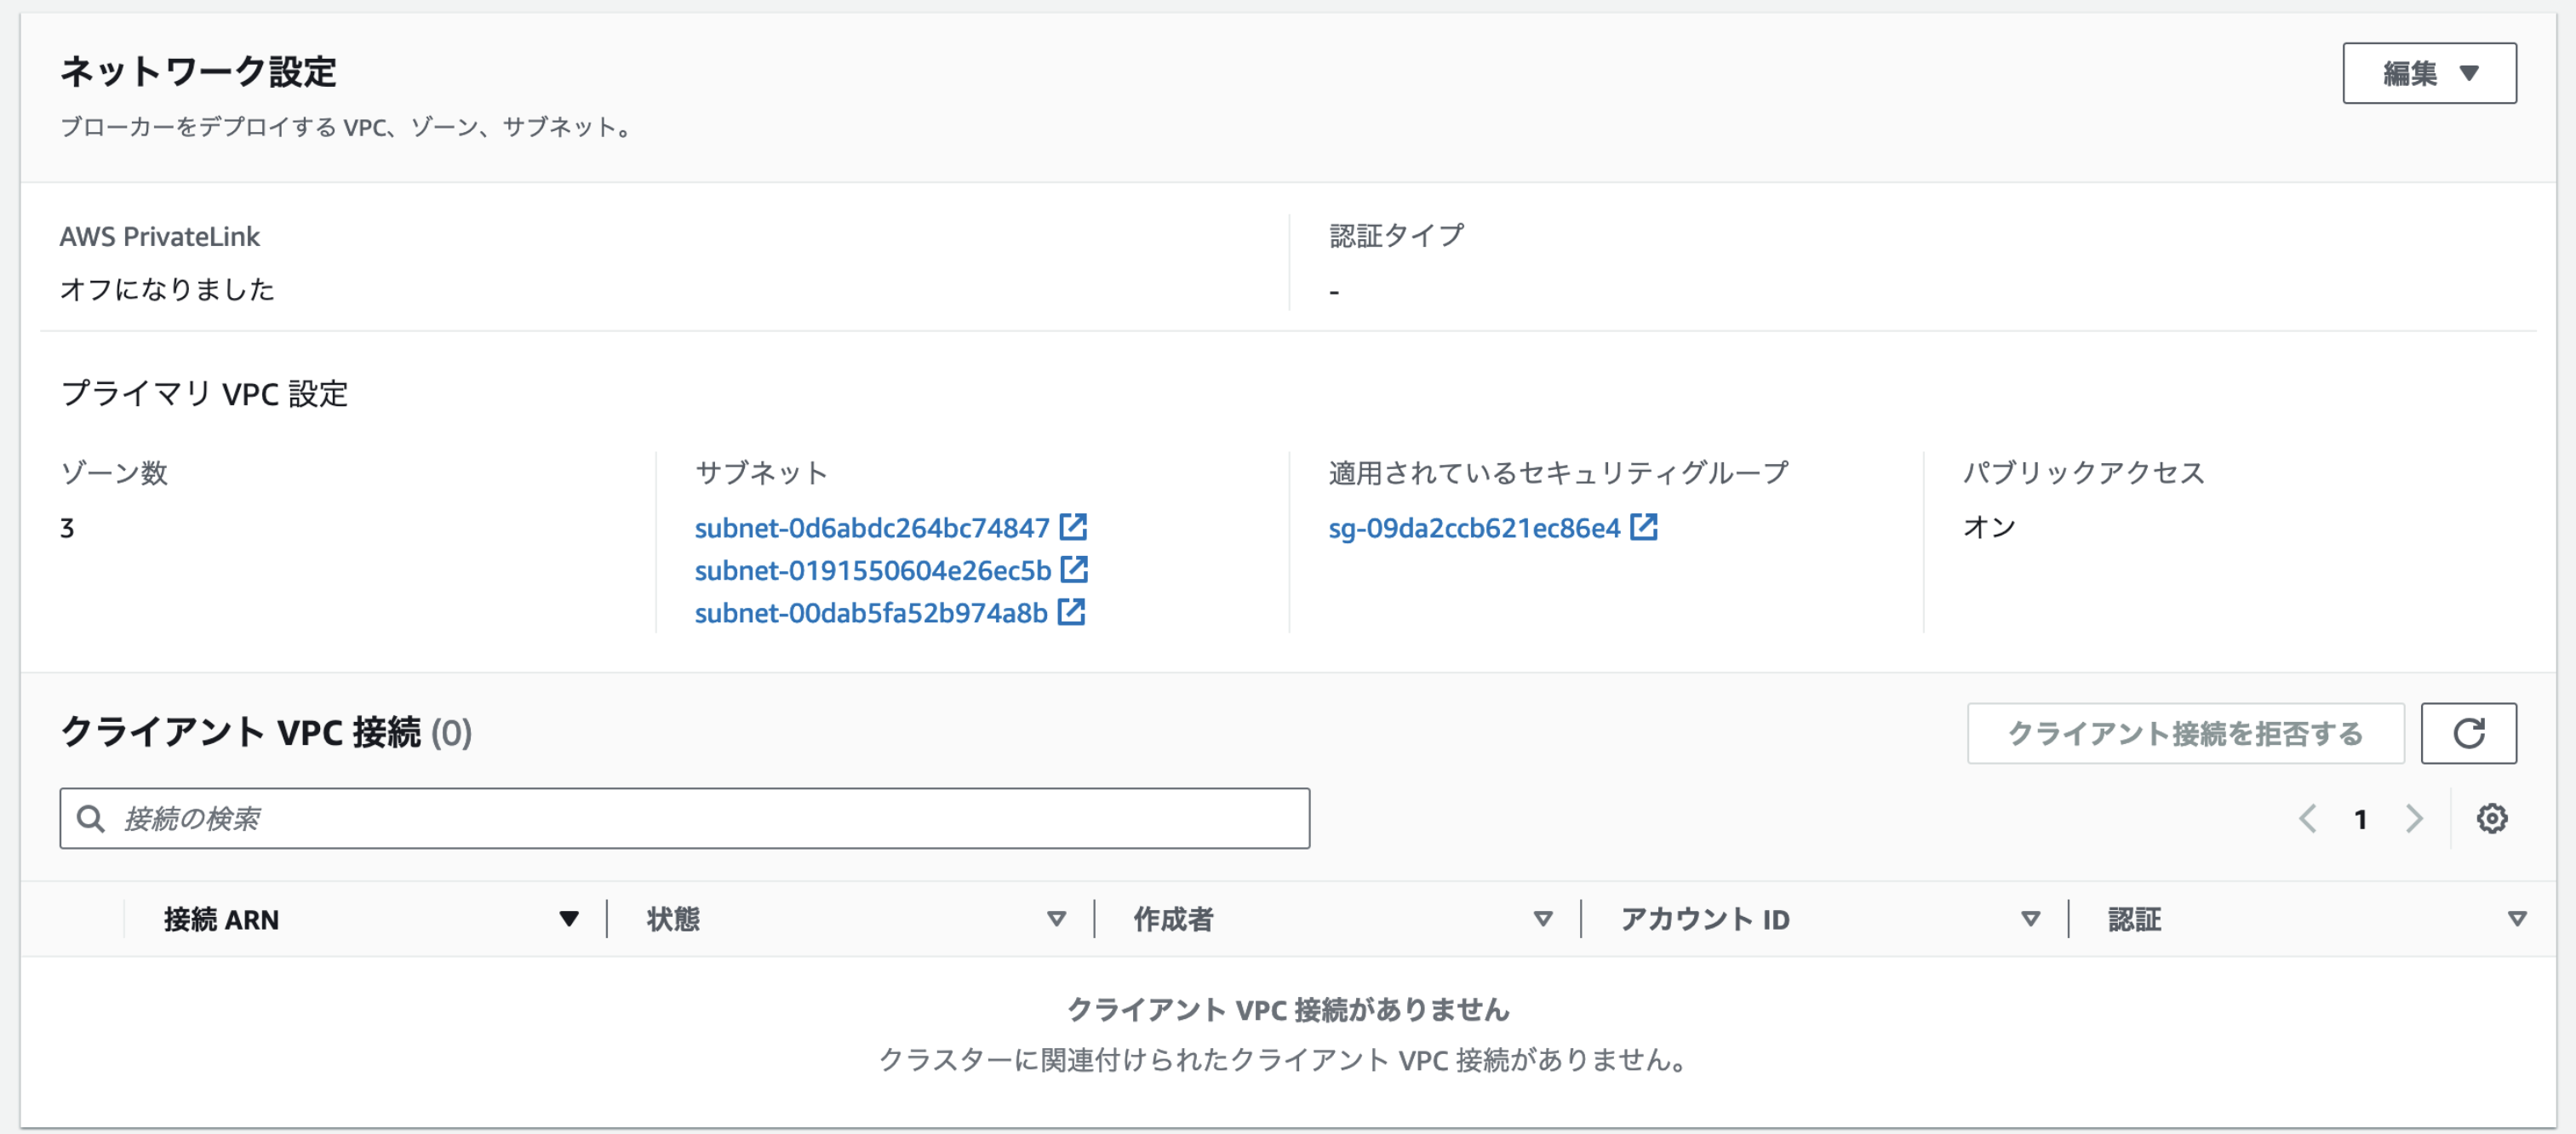Image resolution: width=2576 pixels, height=1134 pixels.
Task: Sort by 状態 column arrow
Action: pyautogui.click(x=1056, y=918)
